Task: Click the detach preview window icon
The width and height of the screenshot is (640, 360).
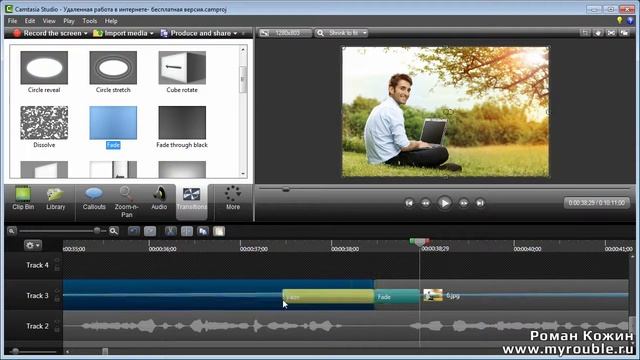Action: click(624, 33)
